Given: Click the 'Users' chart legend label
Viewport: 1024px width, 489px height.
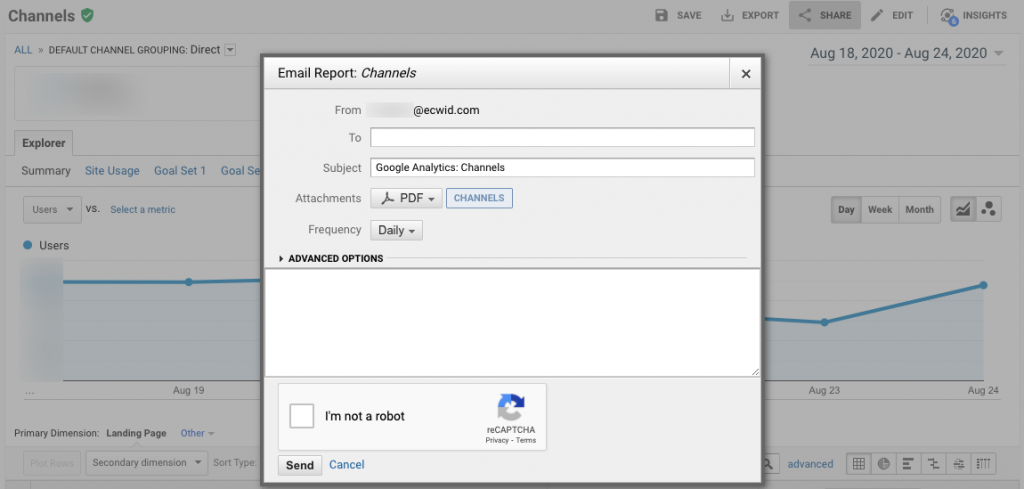Looking at the screenshot, I should pyautogui.click(x=54, y=245).
